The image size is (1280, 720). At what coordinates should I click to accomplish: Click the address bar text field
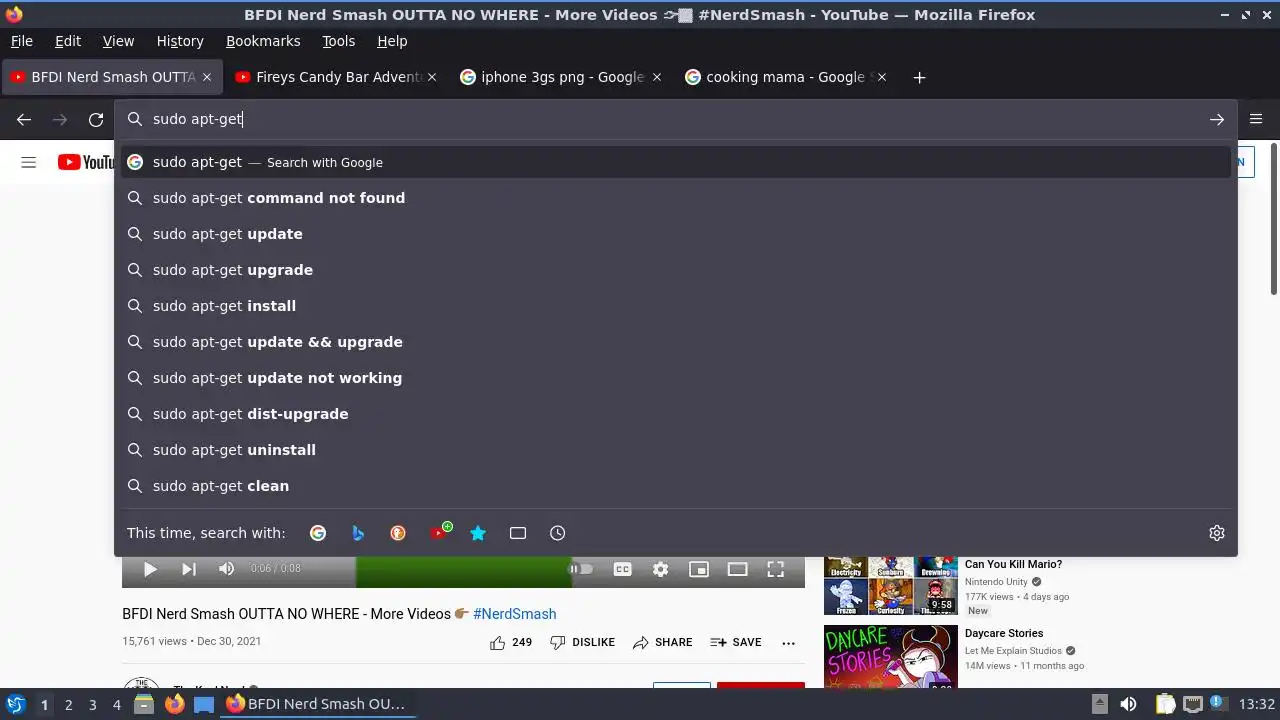pyautogui.click(x=675, y=119)
